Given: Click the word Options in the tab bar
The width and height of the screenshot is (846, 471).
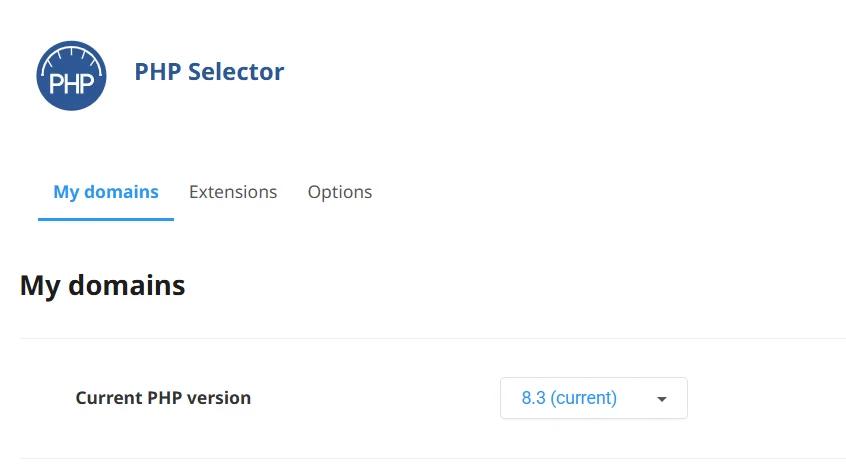Looking at the screenshot, I should coord(340,192).
